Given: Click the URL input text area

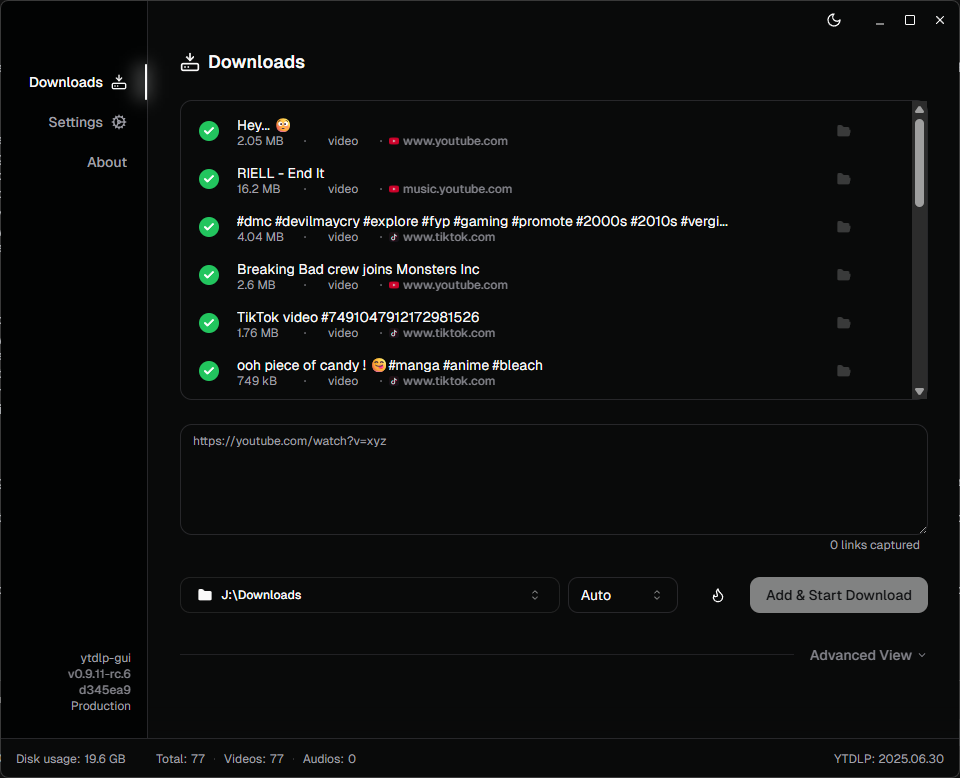Looking at the screenshot, I should click(553, 479).
